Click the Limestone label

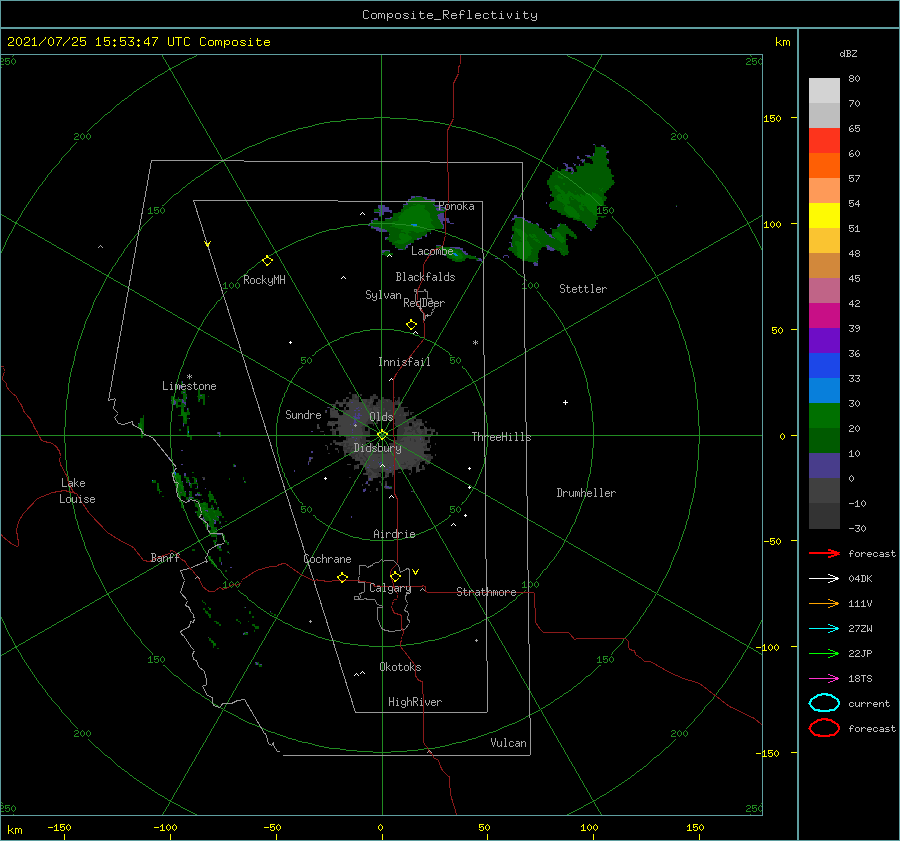click(189, 386)
